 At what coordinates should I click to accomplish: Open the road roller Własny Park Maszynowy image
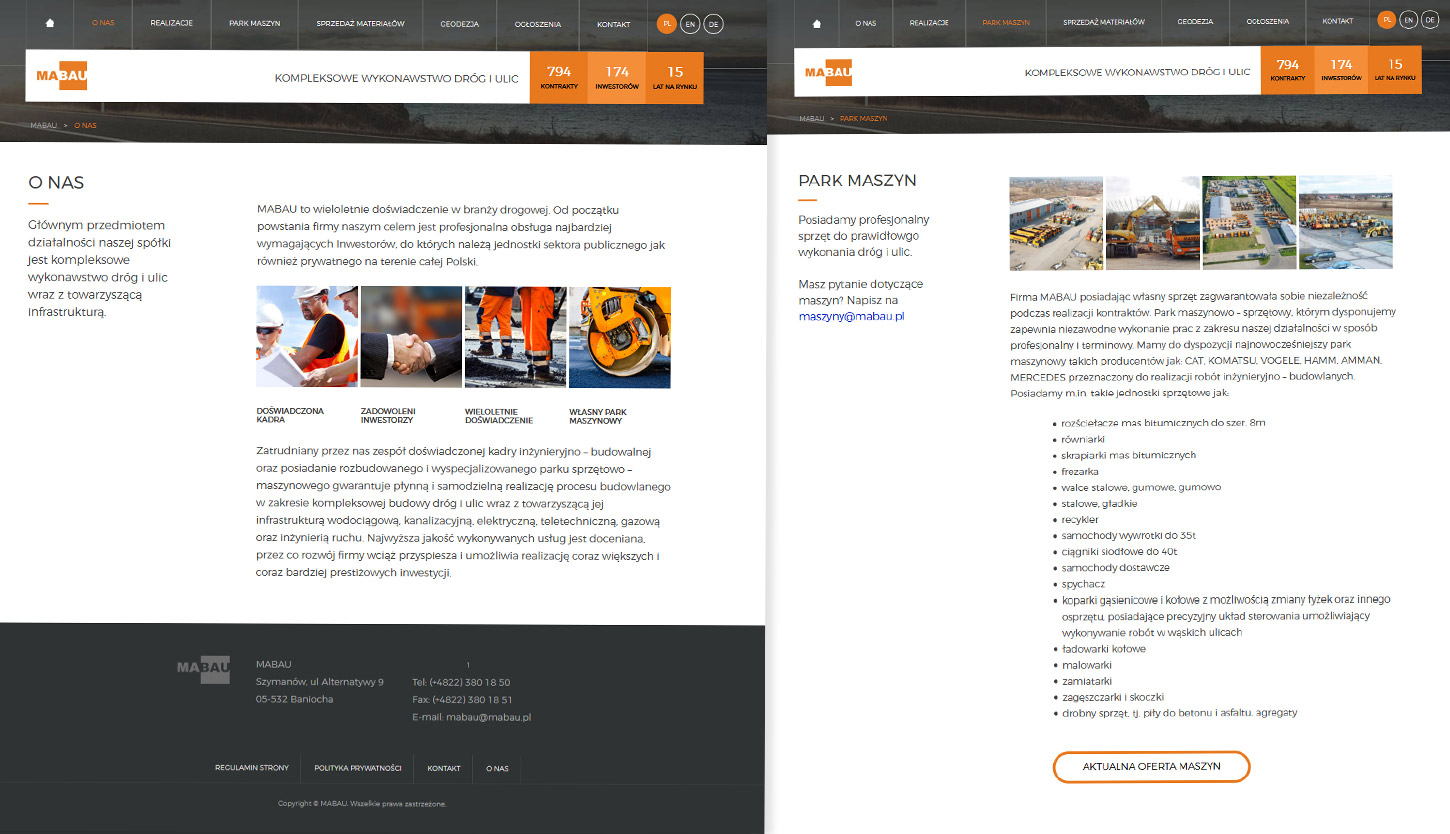tap(619, 337)
